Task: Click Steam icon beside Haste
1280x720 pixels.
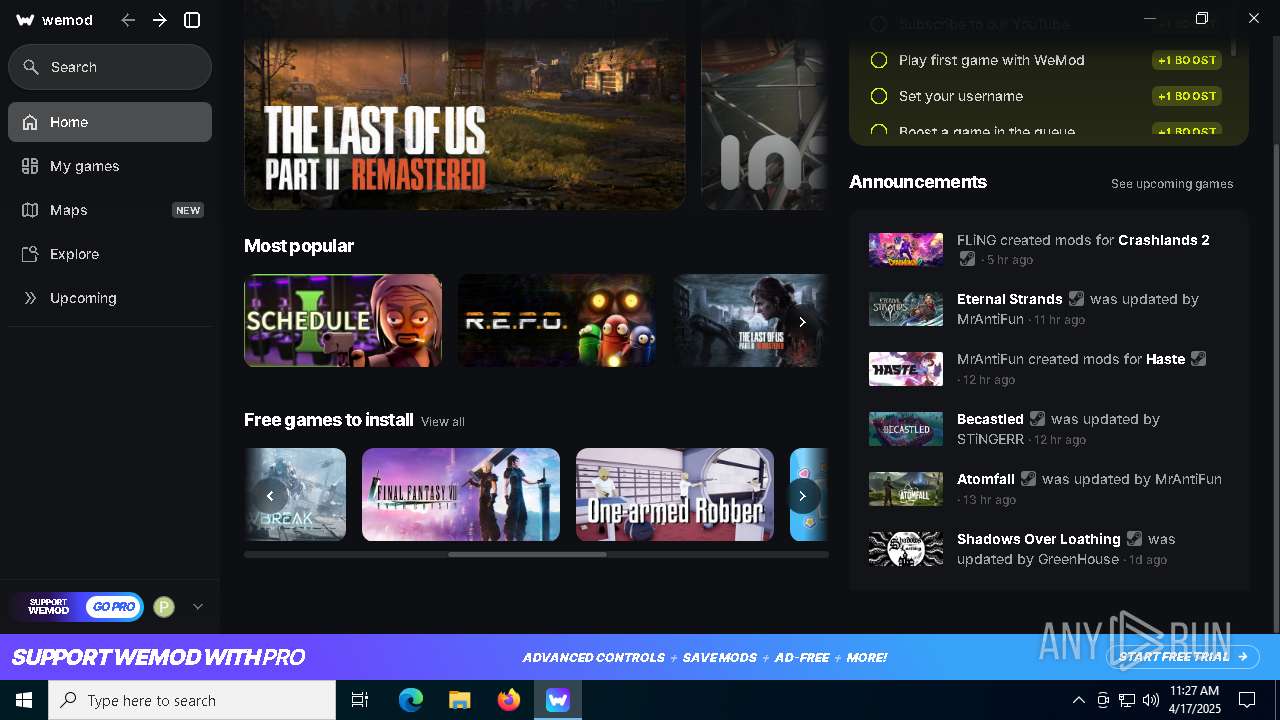Action: (1198, 359)
